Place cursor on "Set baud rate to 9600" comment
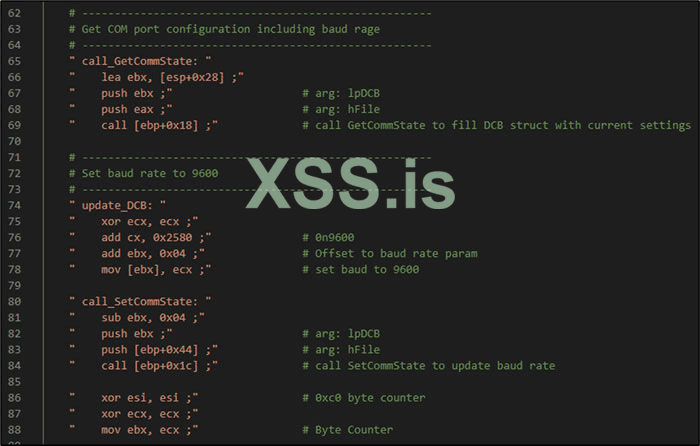This screenshot has height=446, width=700. 150,173
